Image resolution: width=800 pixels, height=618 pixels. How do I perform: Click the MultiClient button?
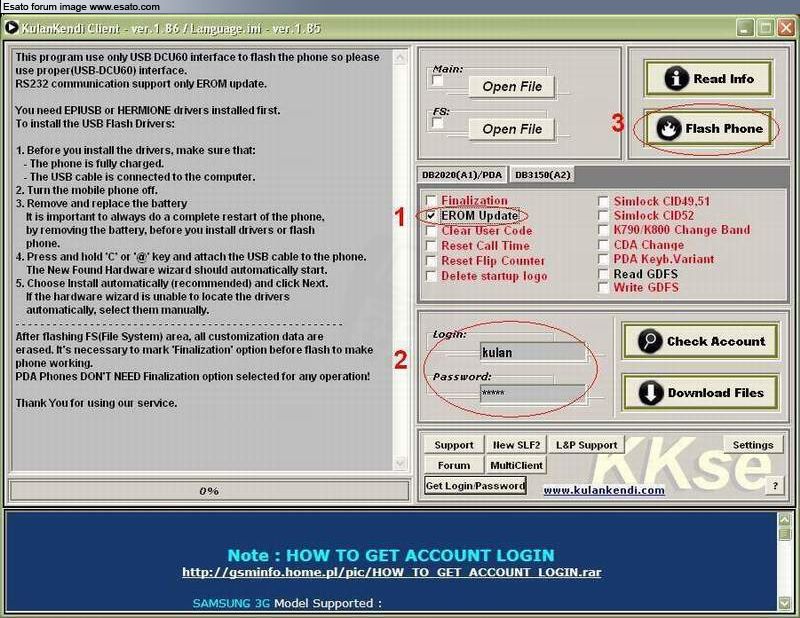pos(516,465)
